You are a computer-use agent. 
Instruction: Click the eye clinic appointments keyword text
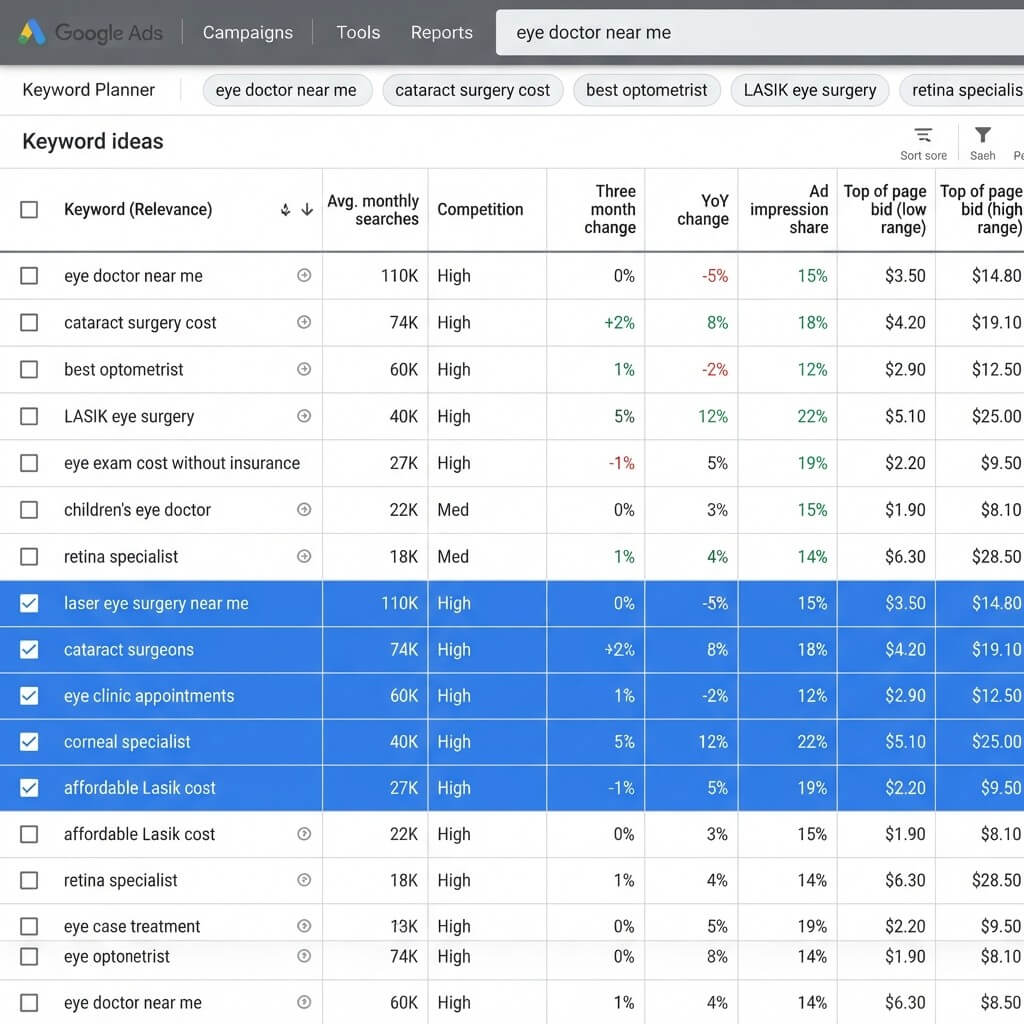pyautogui.click(x=149, y=696)
